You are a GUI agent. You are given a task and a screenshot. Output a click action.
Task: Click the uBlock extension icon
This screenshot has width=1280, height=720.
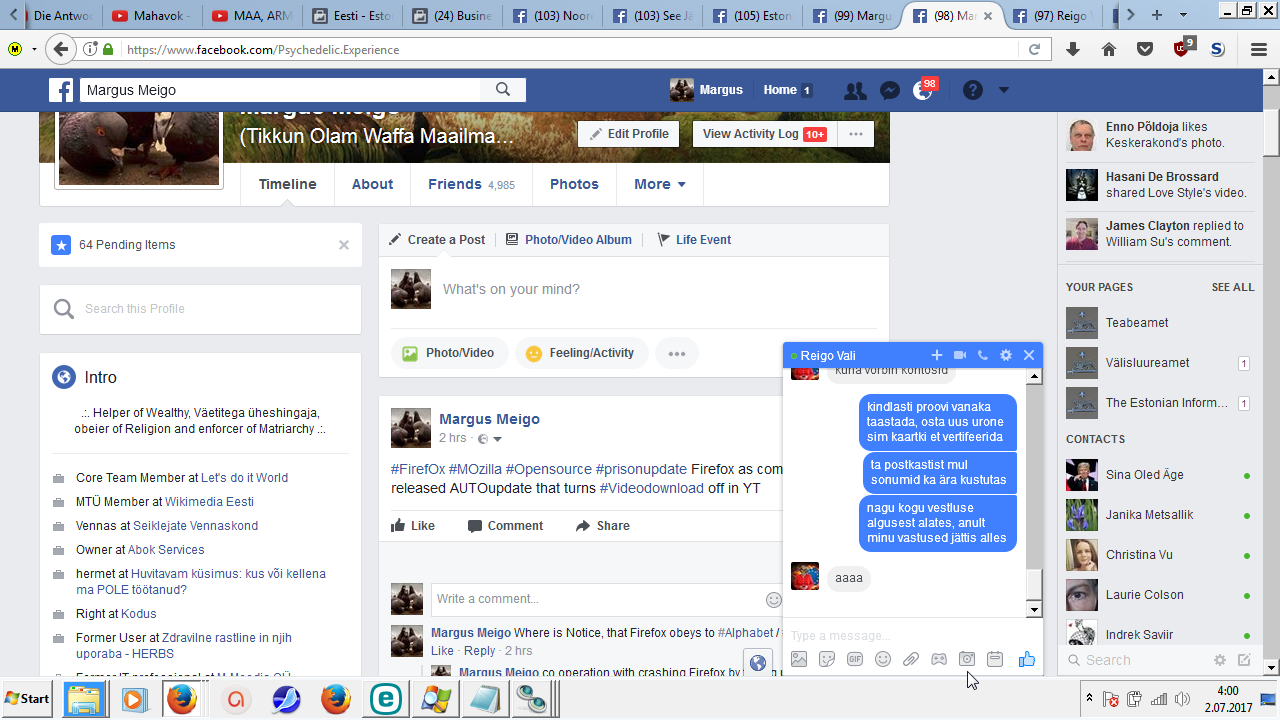[1183, 48]
